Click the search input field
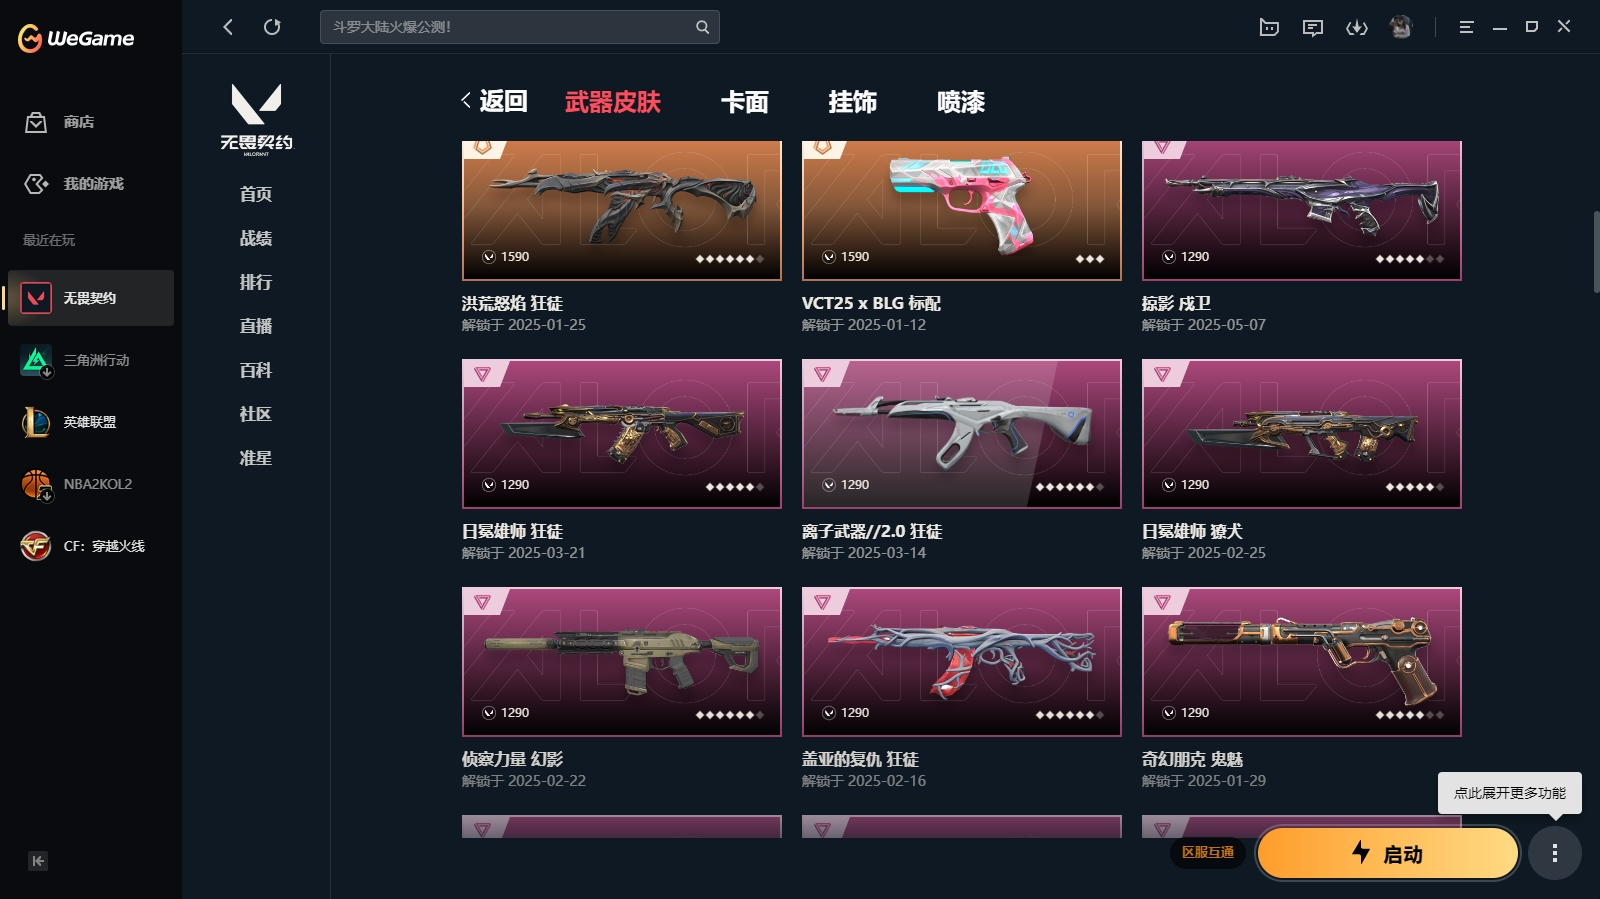This screenshot has height=899, width=1600. 519,27
